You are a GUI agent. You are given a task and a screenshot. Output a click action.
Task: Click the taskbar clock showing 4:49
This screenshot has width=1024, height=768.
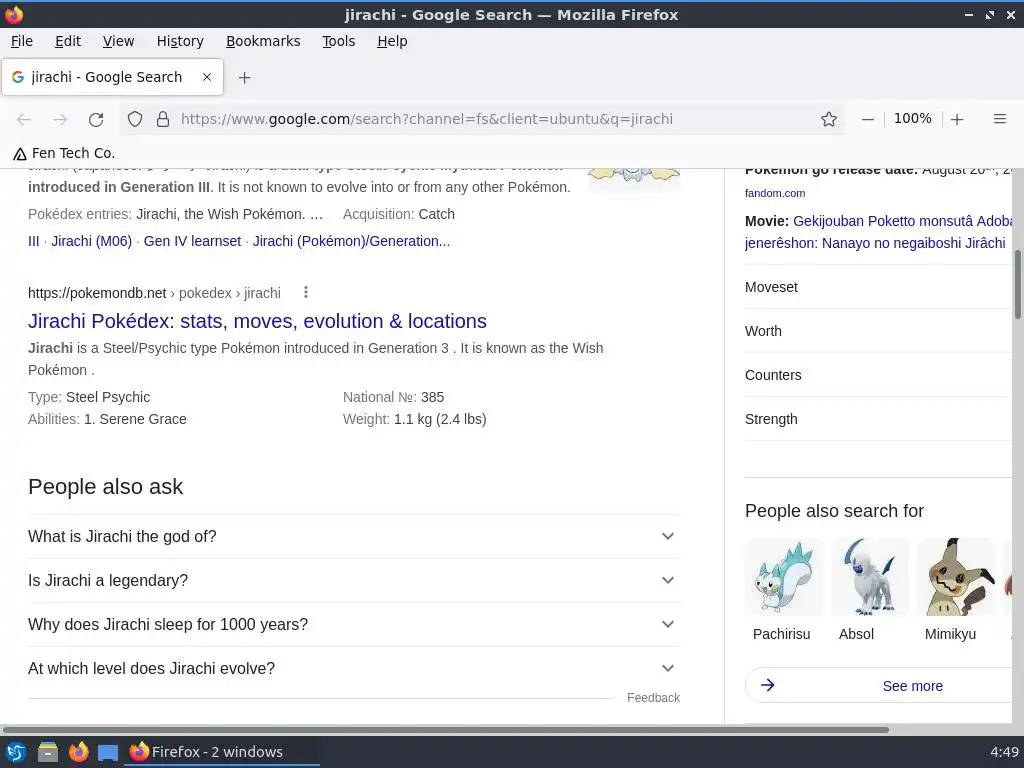1004,752
